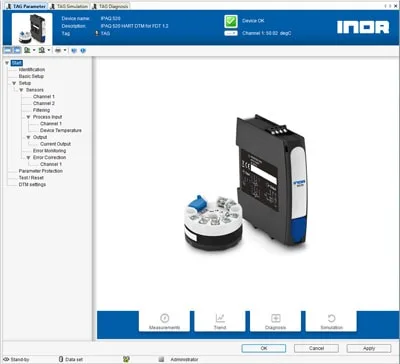This screenshot has height=364, width=400.
Task: Select Output in the navigation tree
Action: coord(40,137)
